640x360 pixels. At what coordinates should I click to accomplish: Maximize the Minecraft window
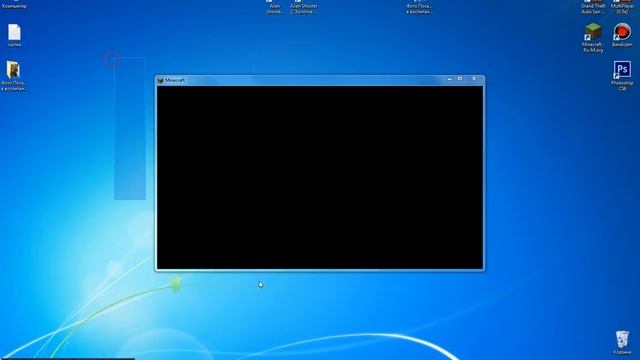(460, 79)
